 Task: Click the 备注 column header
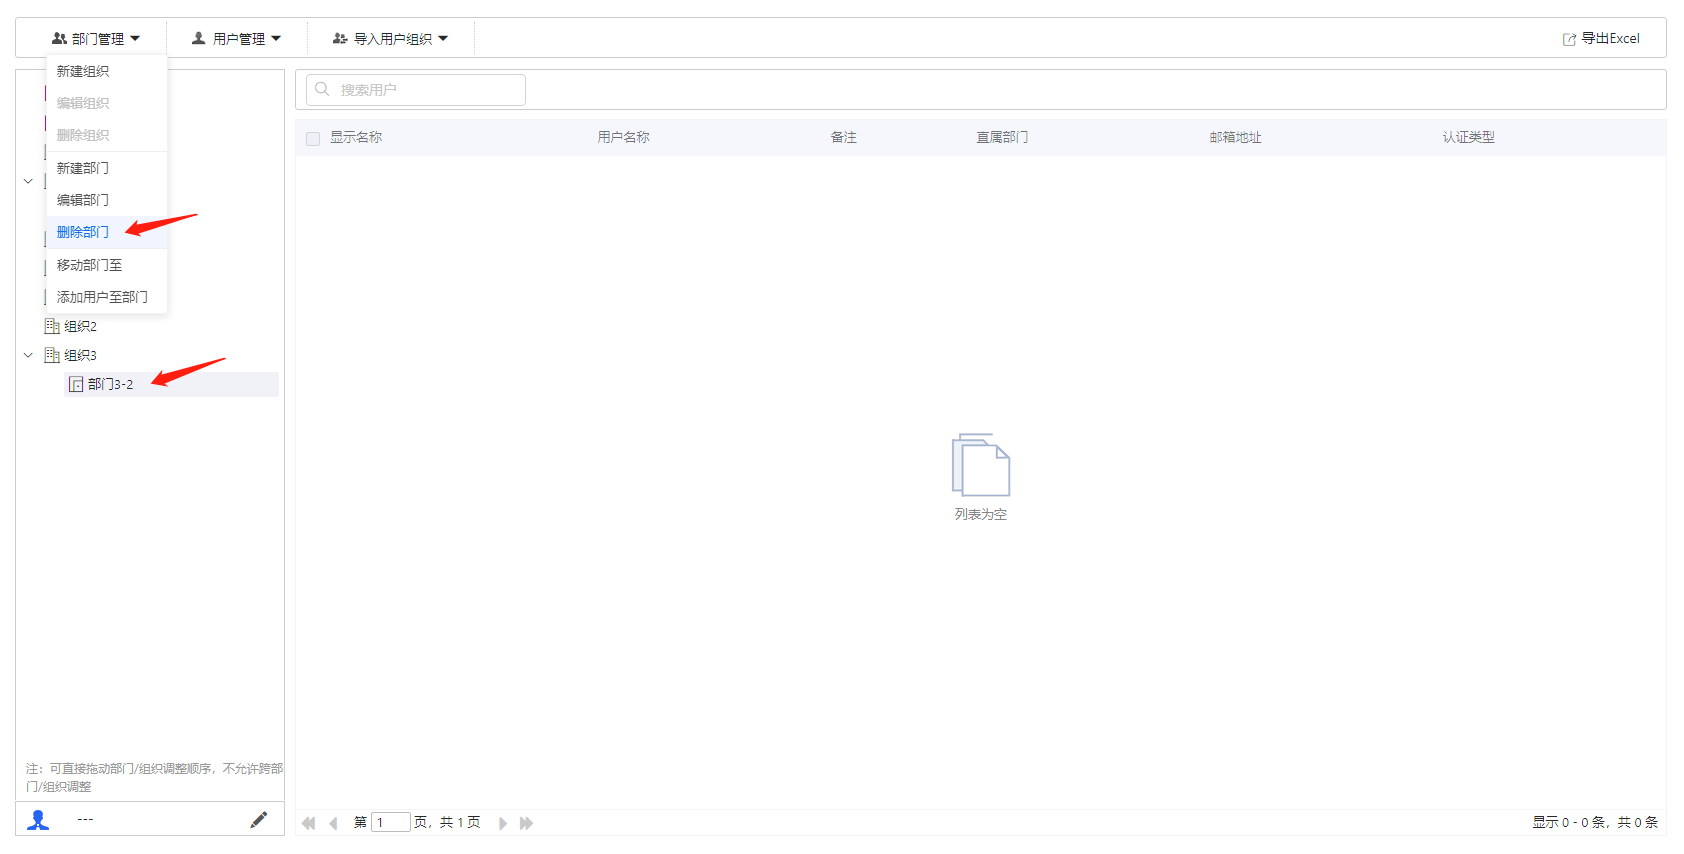(843, 137)
